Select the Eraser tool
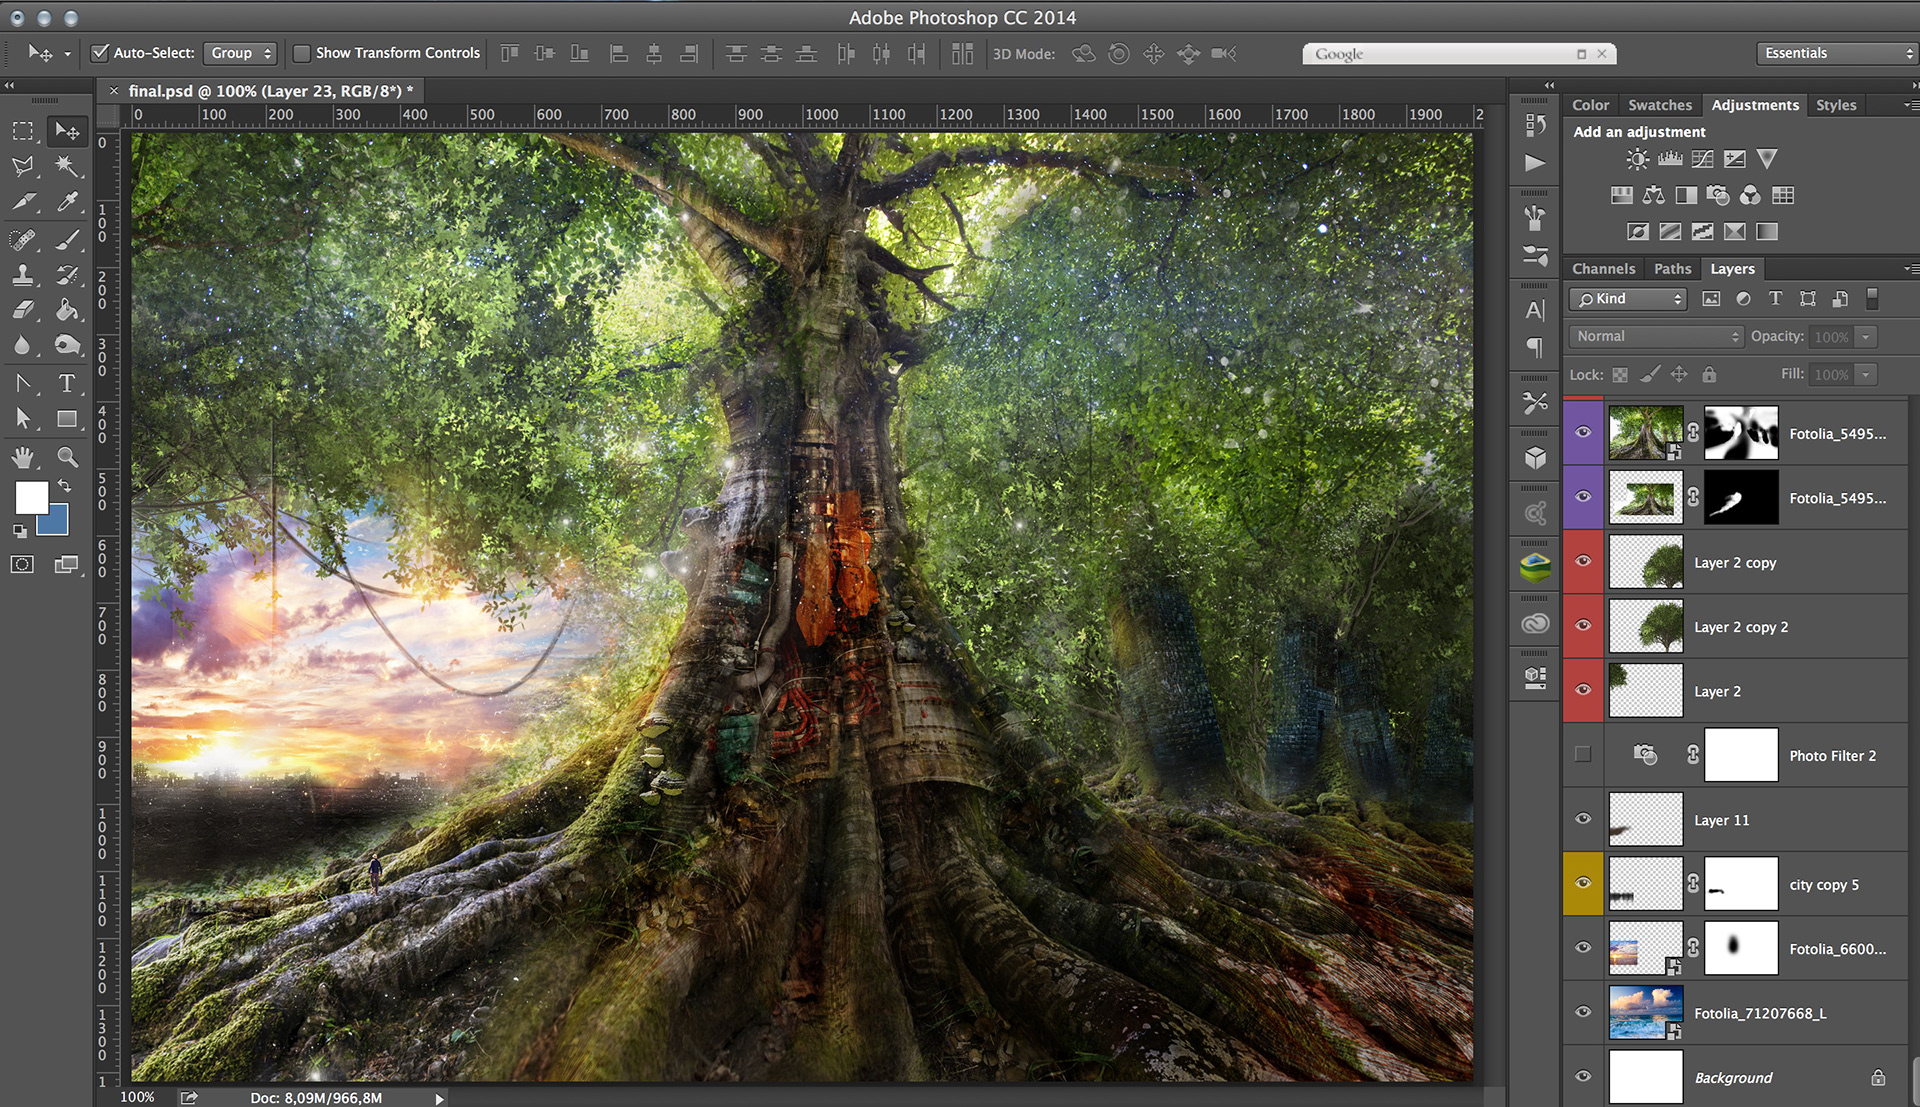Screen dimensions: 1920x1107 23,310
